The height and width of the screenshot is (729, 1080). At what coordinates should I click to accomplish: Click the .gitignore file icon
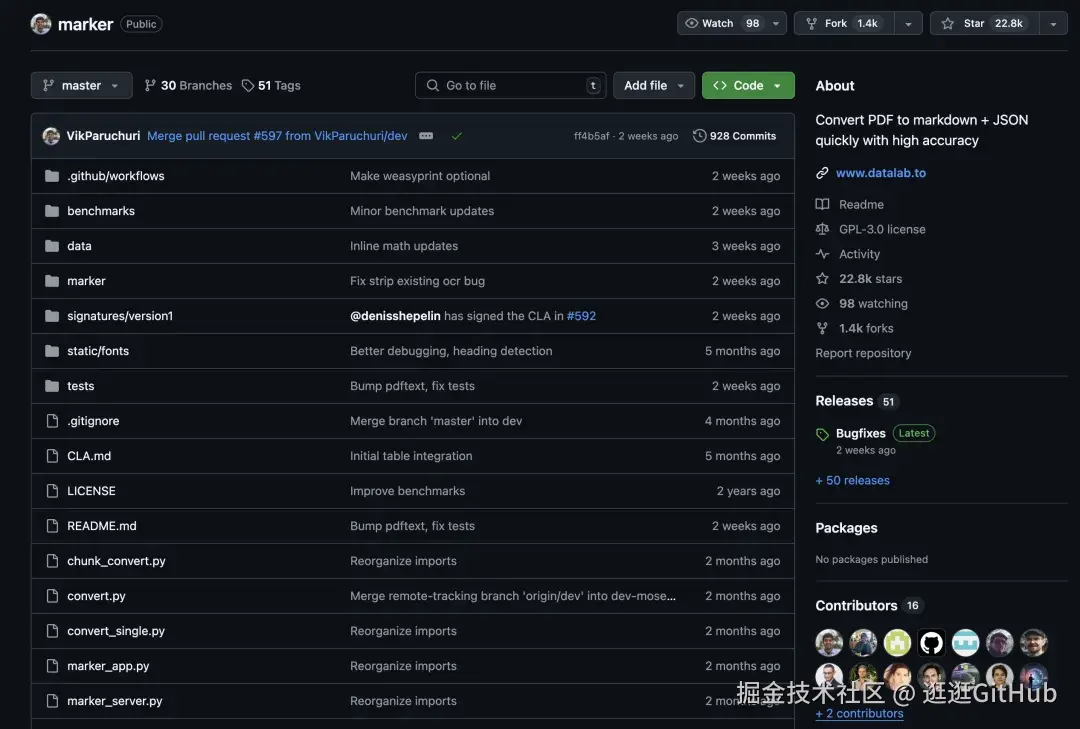pos(52,421)
